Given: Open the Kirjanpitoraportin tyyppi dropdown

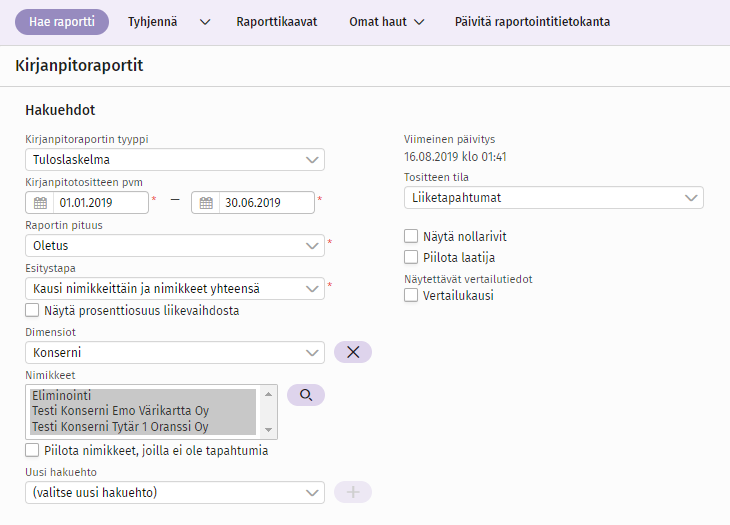Looking at the screenshot, I should pos(174,160).
